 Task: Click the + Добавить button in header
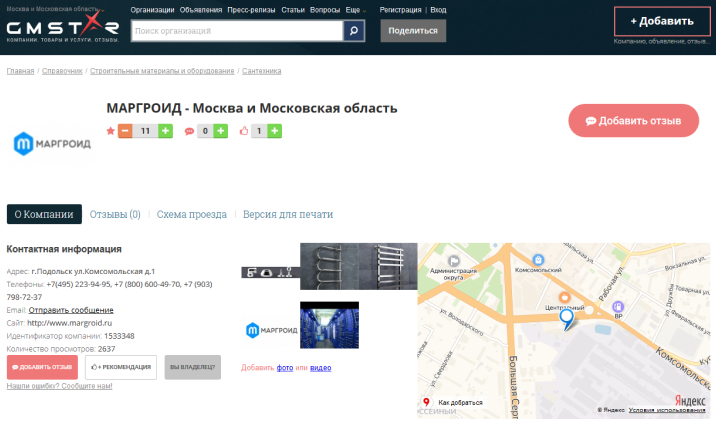[x=662, y=21]
